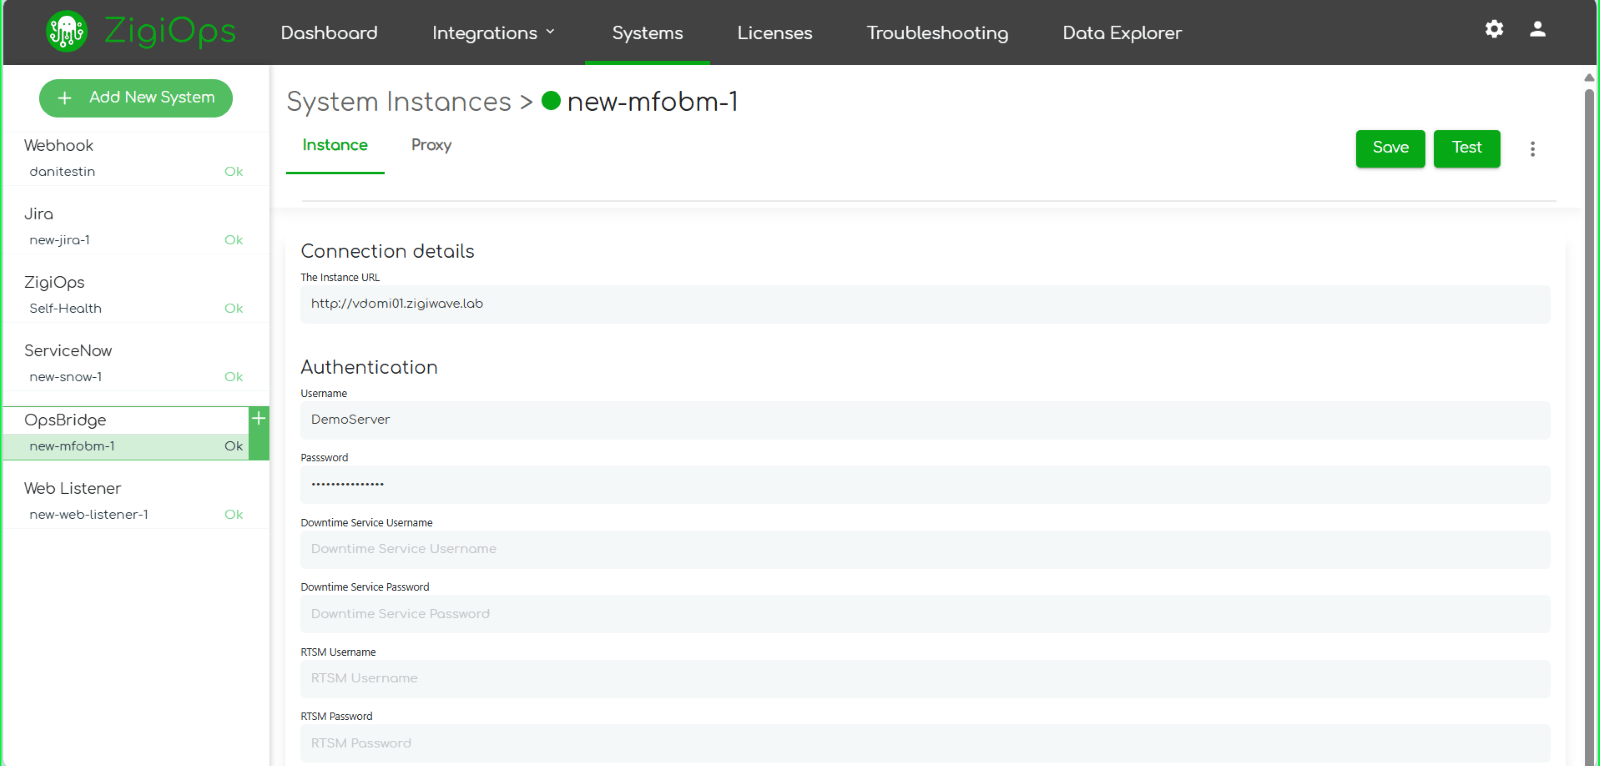Click the Web Listener group heading
Viewport: 1600px width, 766px height.
click(73, 488)
